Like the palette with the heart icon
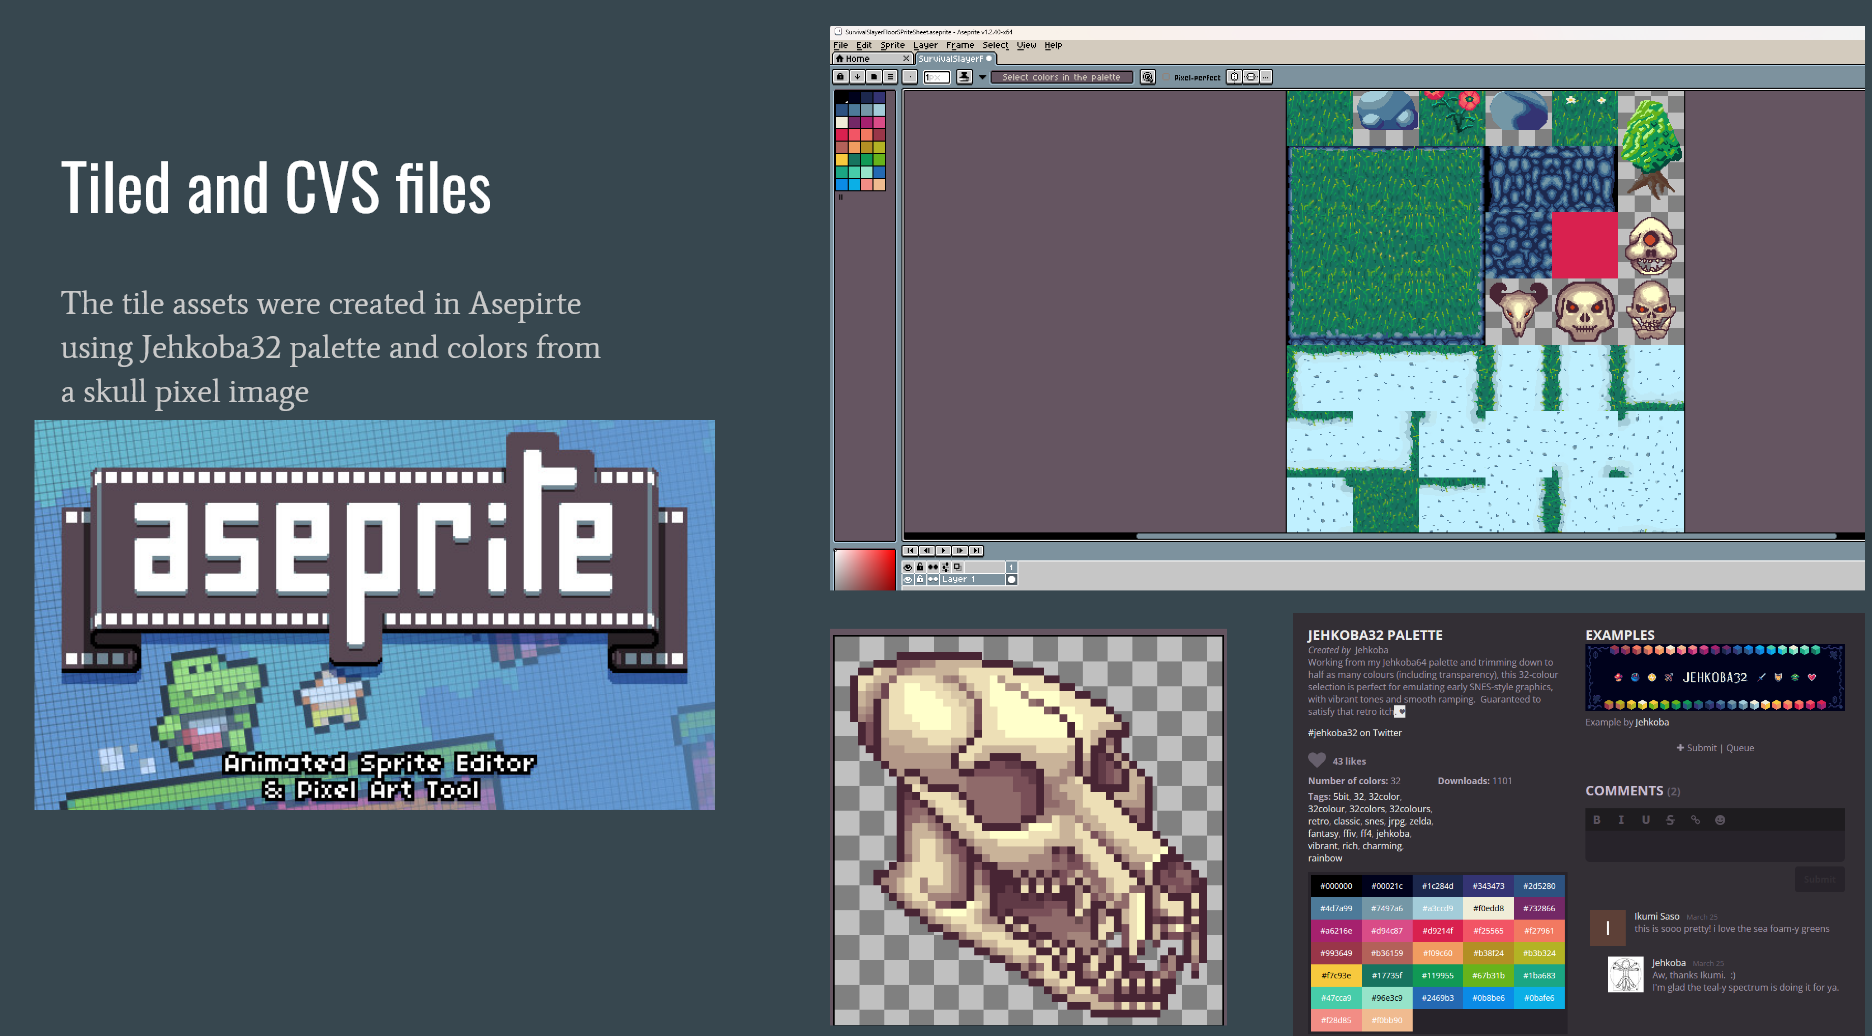This screenshot has width=1872, height=1036. pos(1317,760)
